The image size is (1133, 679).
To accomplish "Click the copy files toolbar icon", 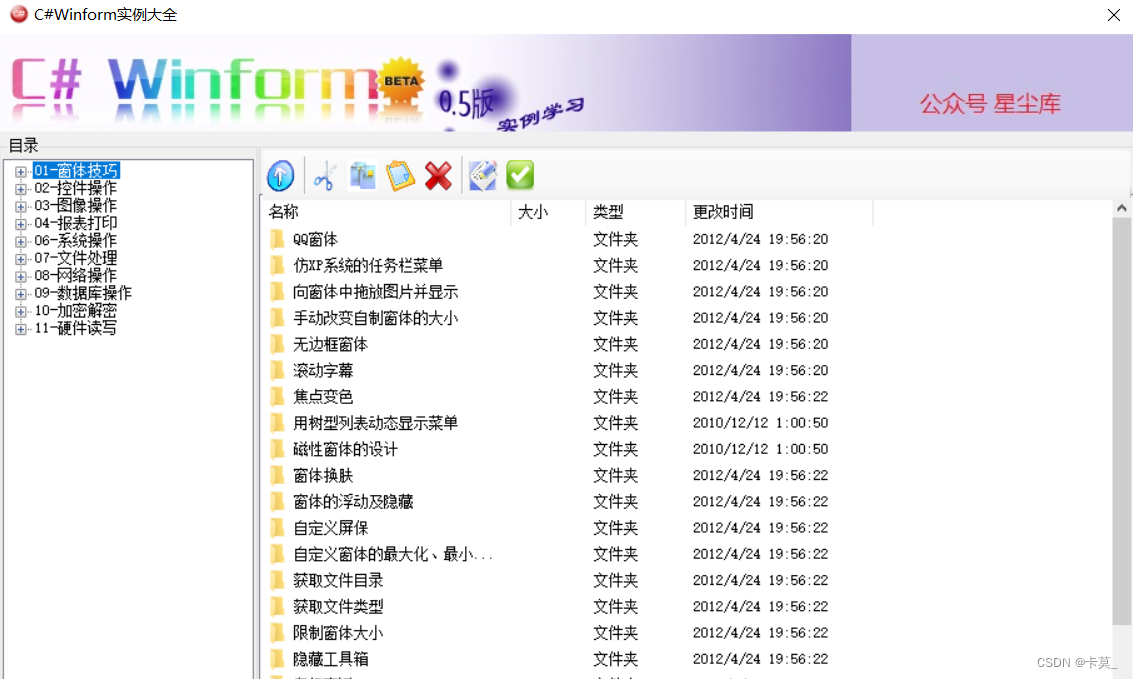I will click(362, 176).
